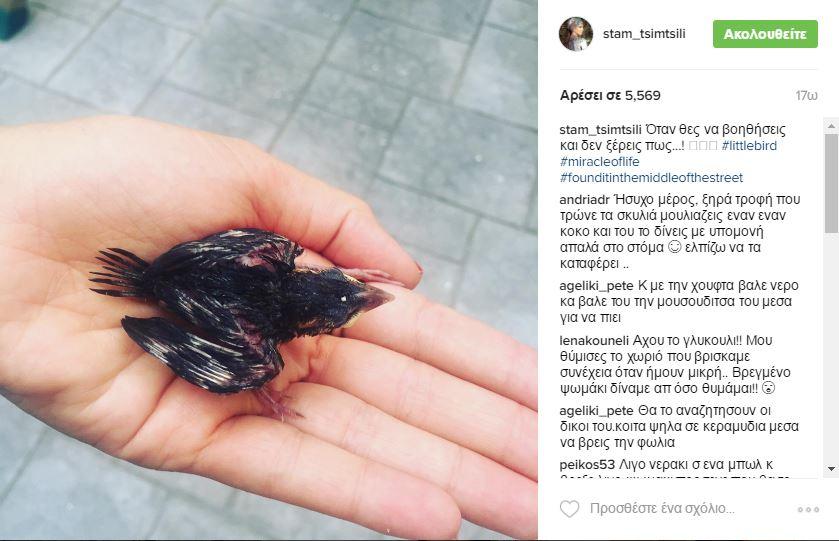Open the #miracleoflife hashtag
This screenshot has height=541, width=839.
(599, 162)
